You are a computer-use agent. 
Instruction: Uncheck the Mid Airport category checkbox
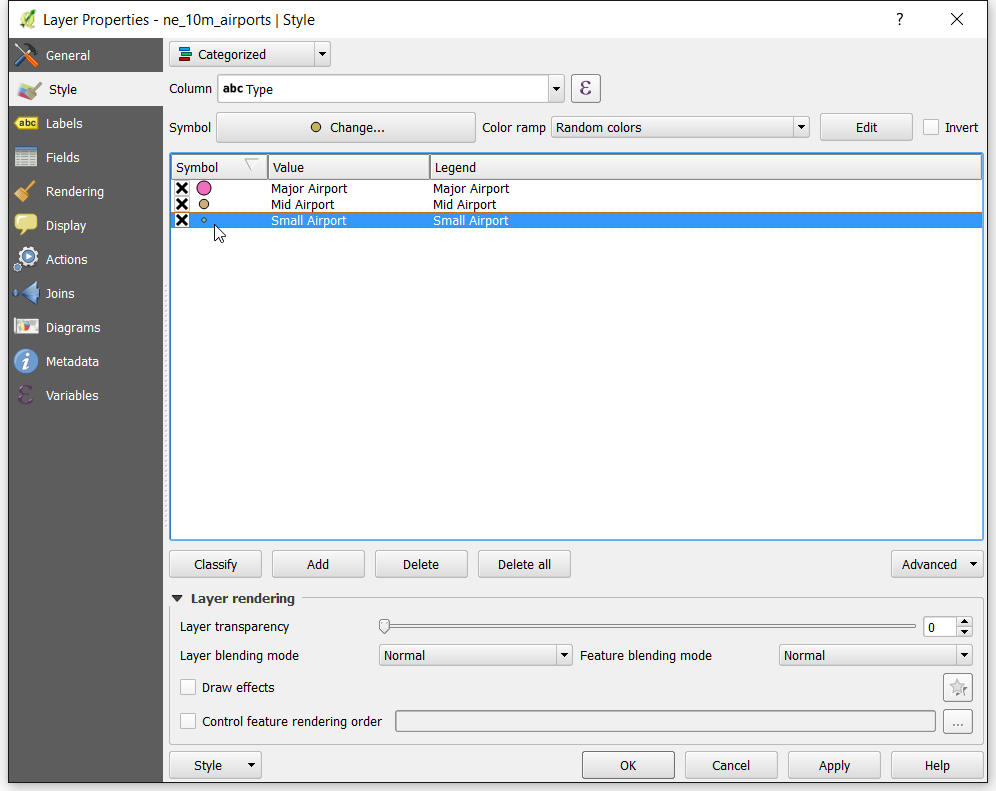(x=182, y=204)
